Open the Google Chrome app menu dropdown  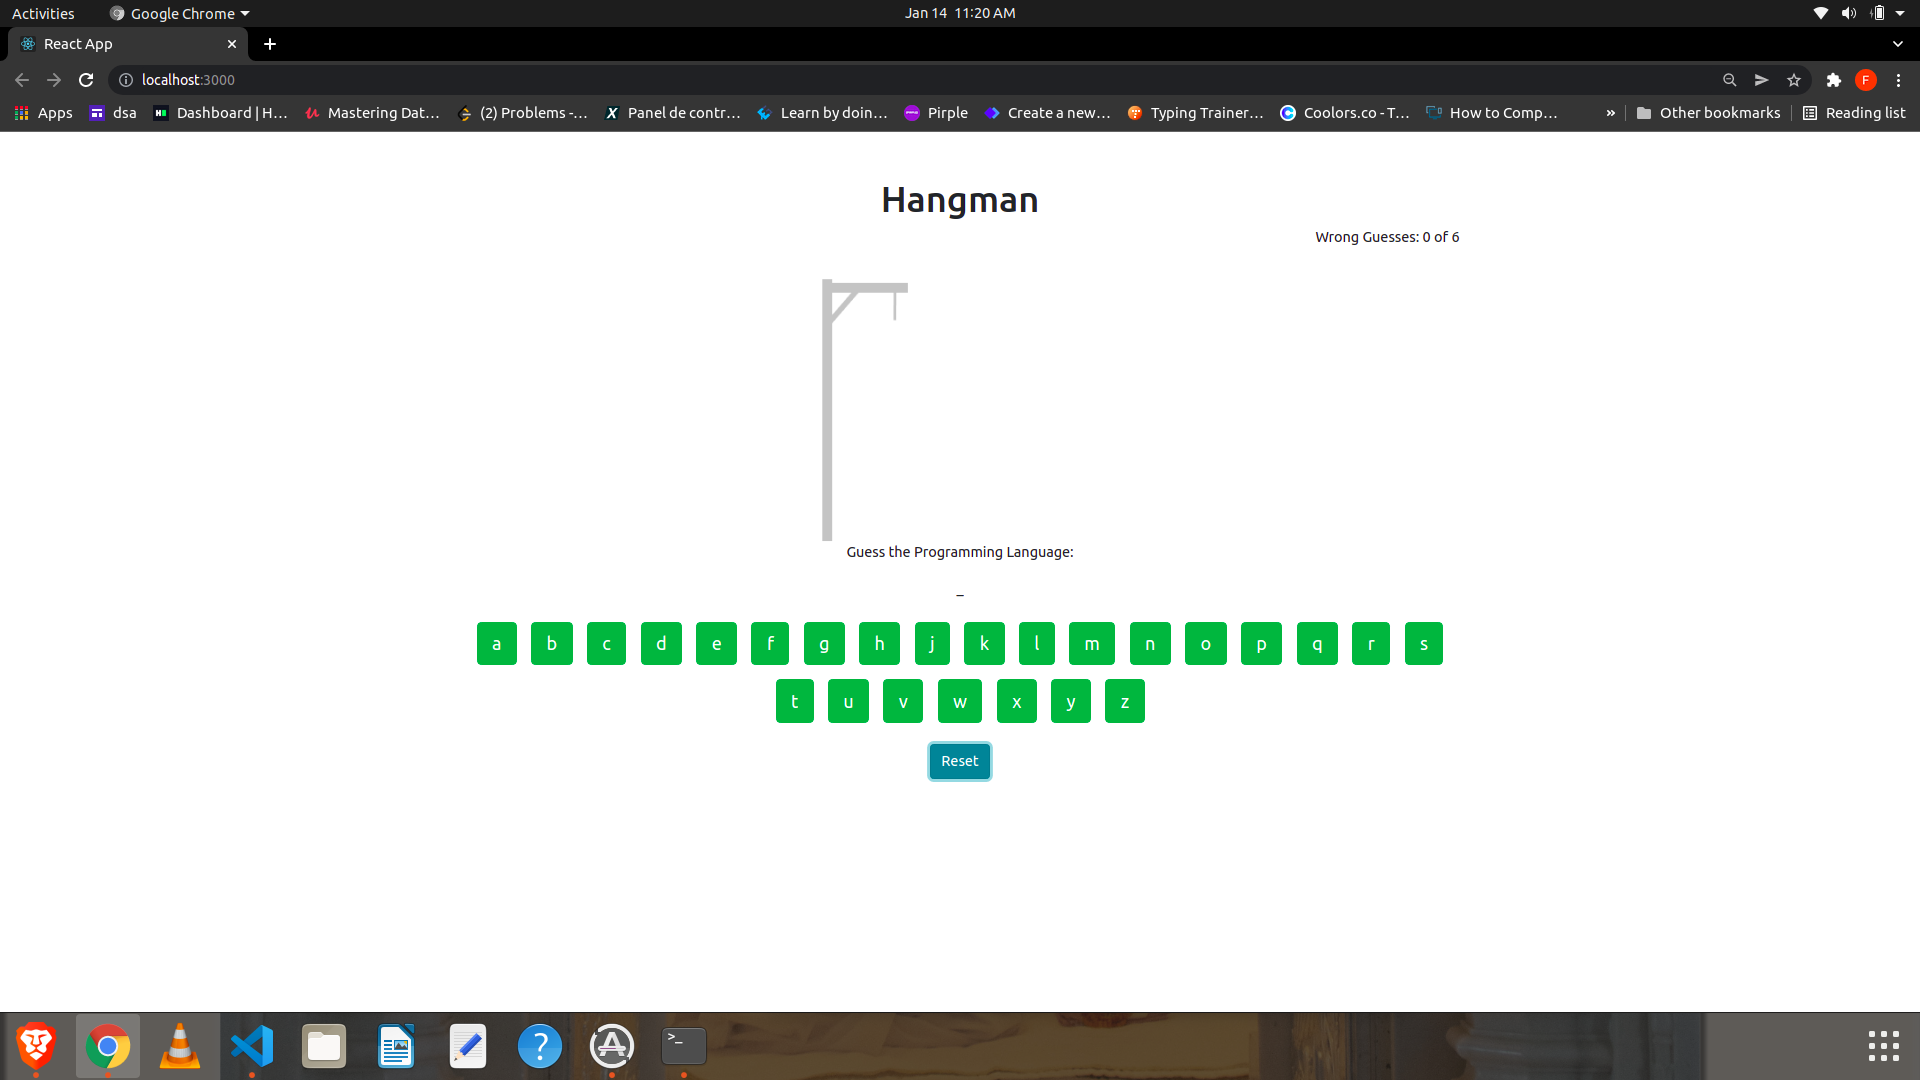click(x=180, y=13)
